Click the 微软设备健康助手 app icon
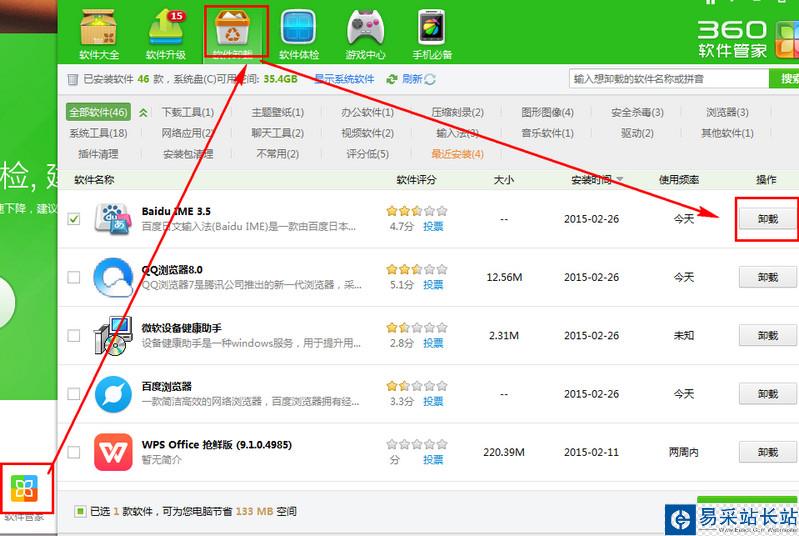 point(113,336)
